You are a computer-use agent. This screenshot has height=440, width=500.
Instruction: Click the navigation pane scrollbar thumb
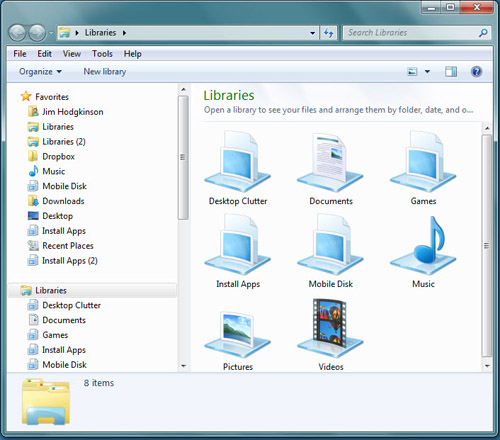click(x=183, y=157)
